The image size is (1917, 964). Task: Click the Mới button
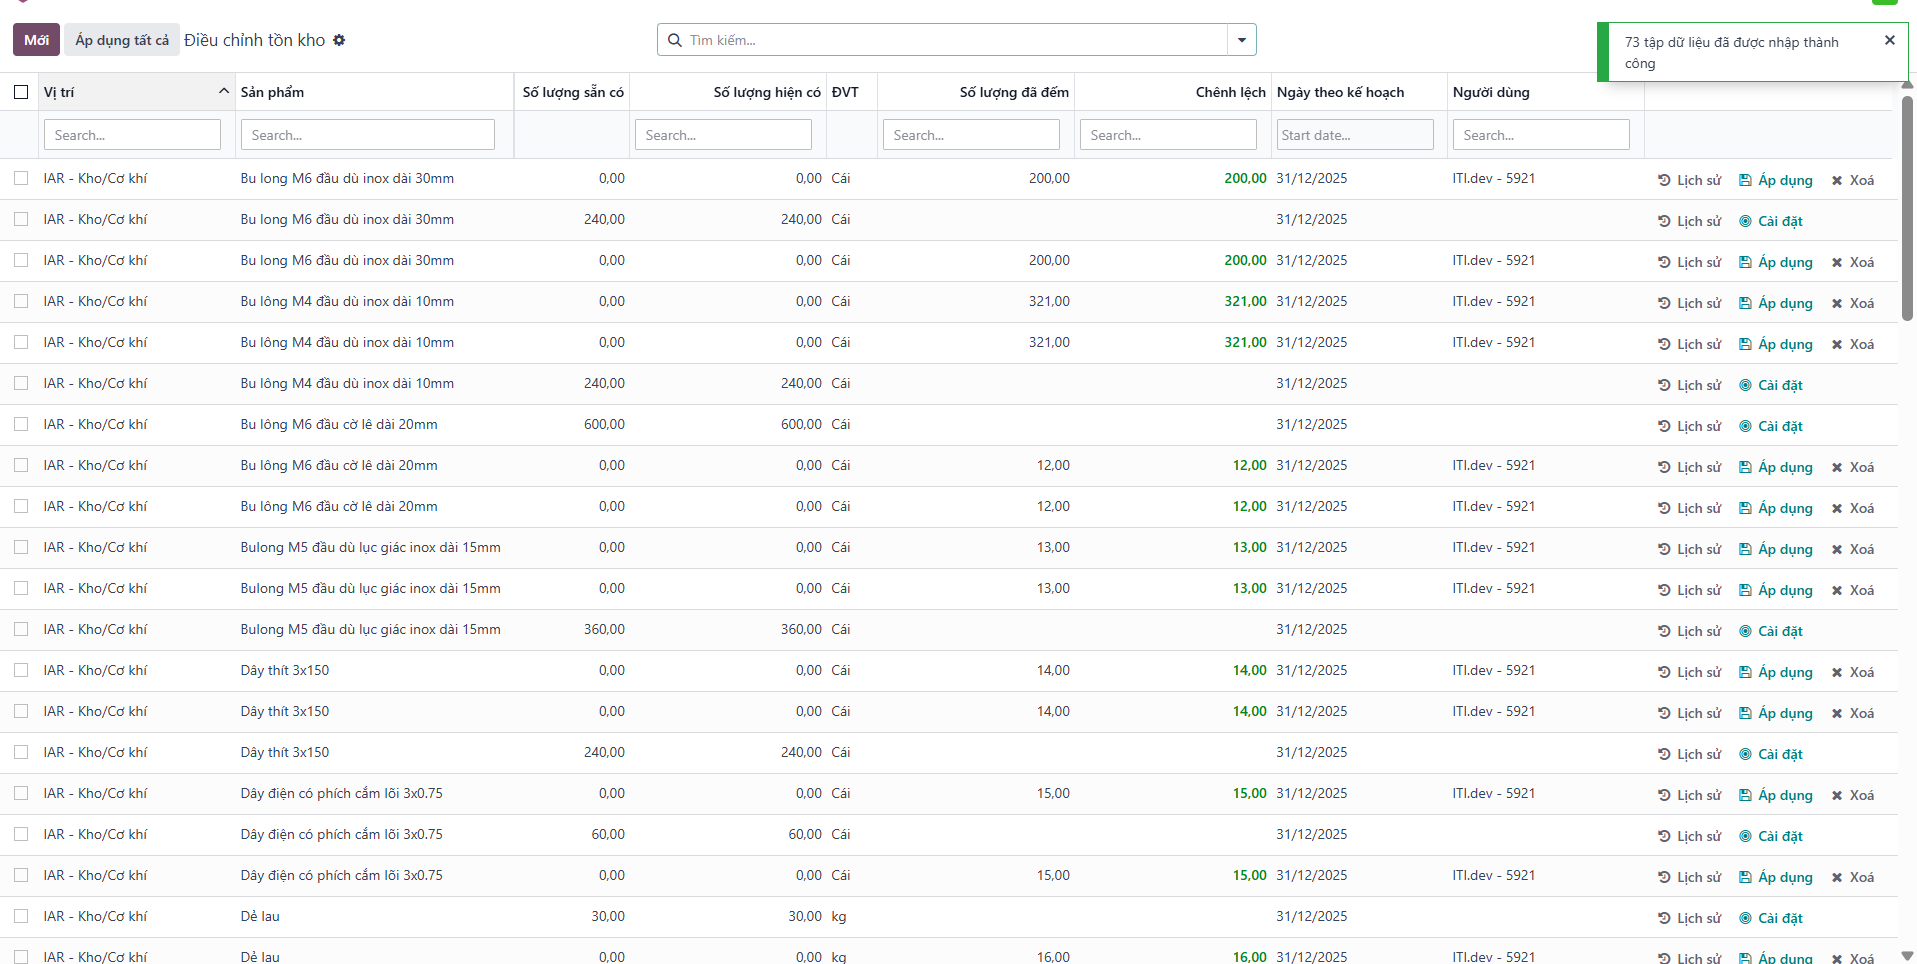pyautogui.click(x=37, y=40)
